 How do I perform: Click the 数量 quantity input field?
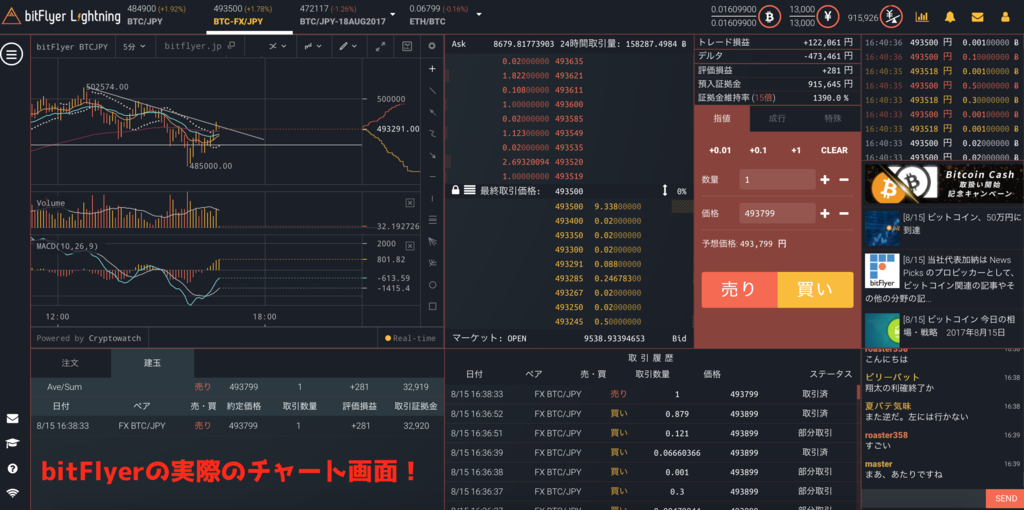tap(777, 180)
